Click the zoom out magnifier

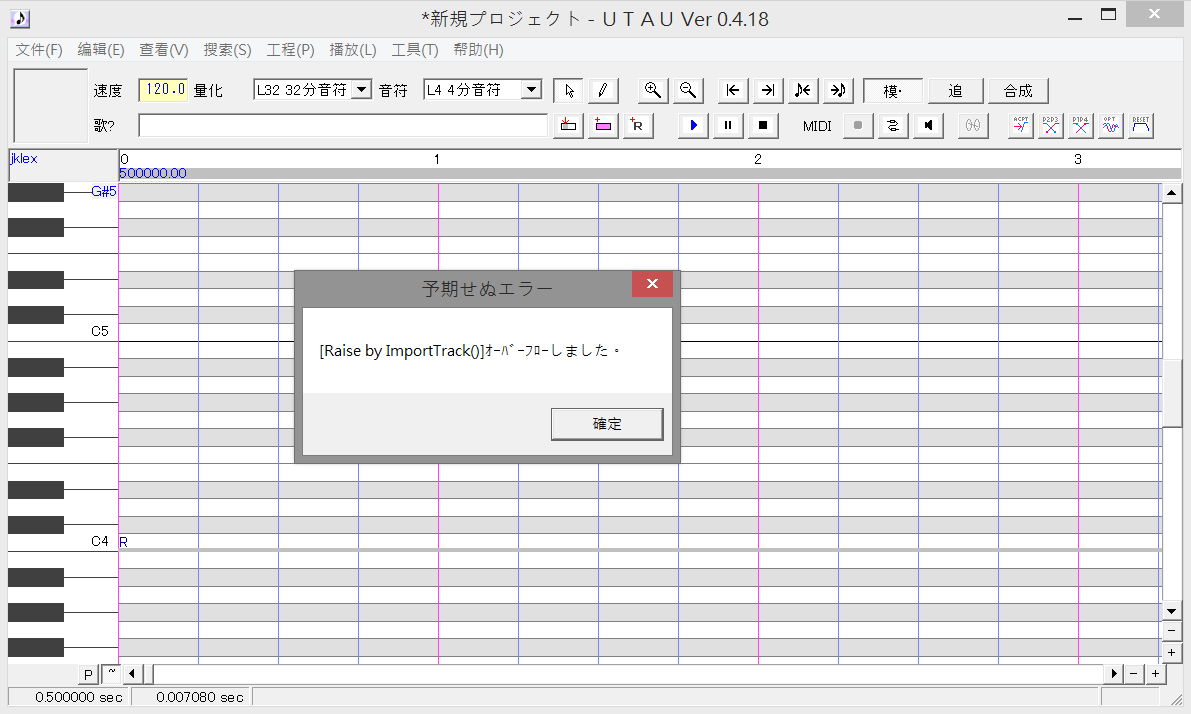pos(688,90)
